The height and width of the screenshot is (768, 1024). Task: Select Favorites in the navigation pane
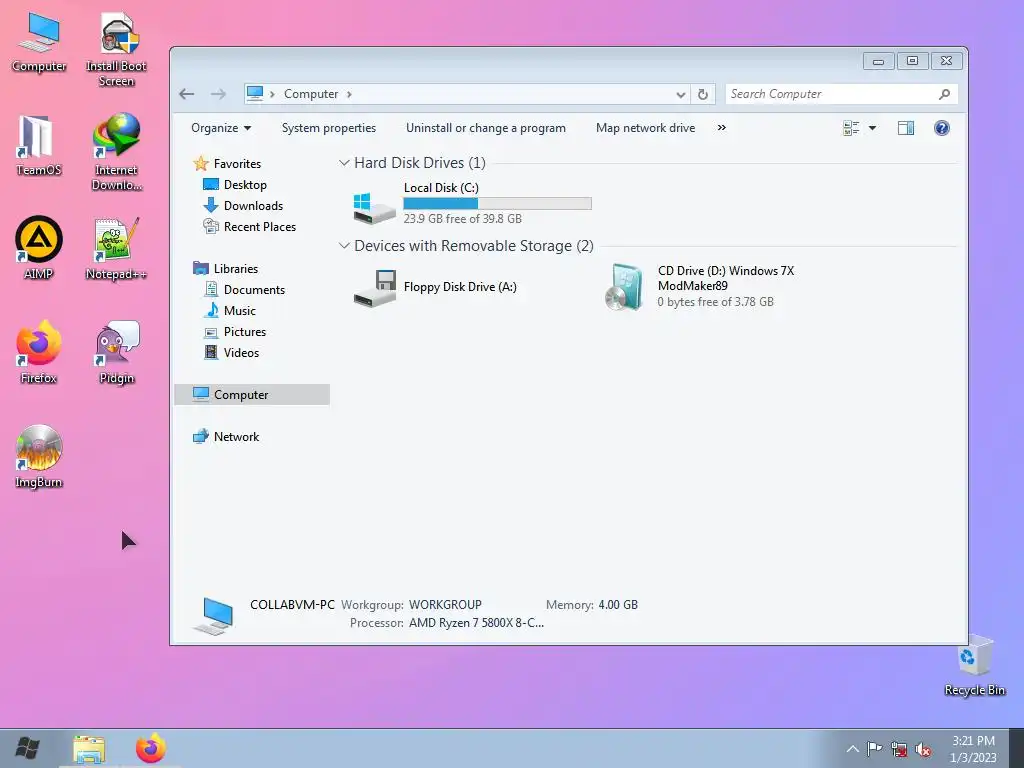(227, 164)
